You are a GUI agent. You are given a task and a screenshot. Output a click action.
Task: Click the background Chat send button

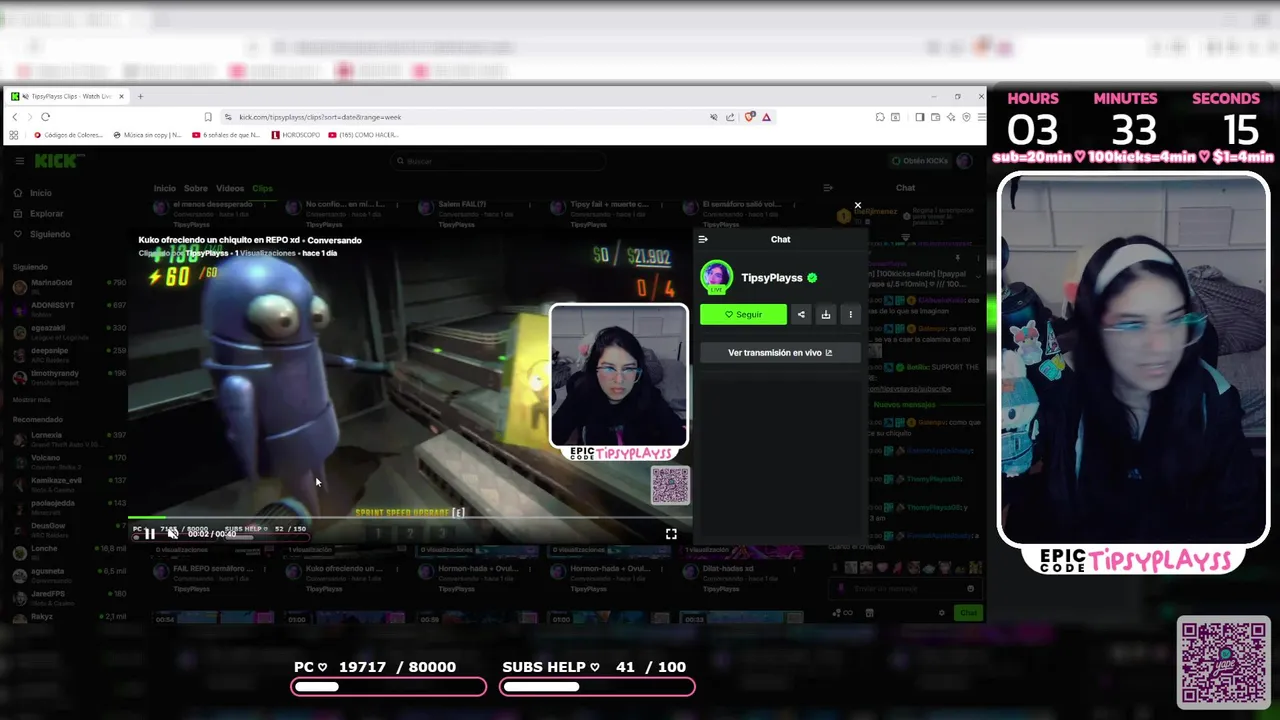click(968, 612)
